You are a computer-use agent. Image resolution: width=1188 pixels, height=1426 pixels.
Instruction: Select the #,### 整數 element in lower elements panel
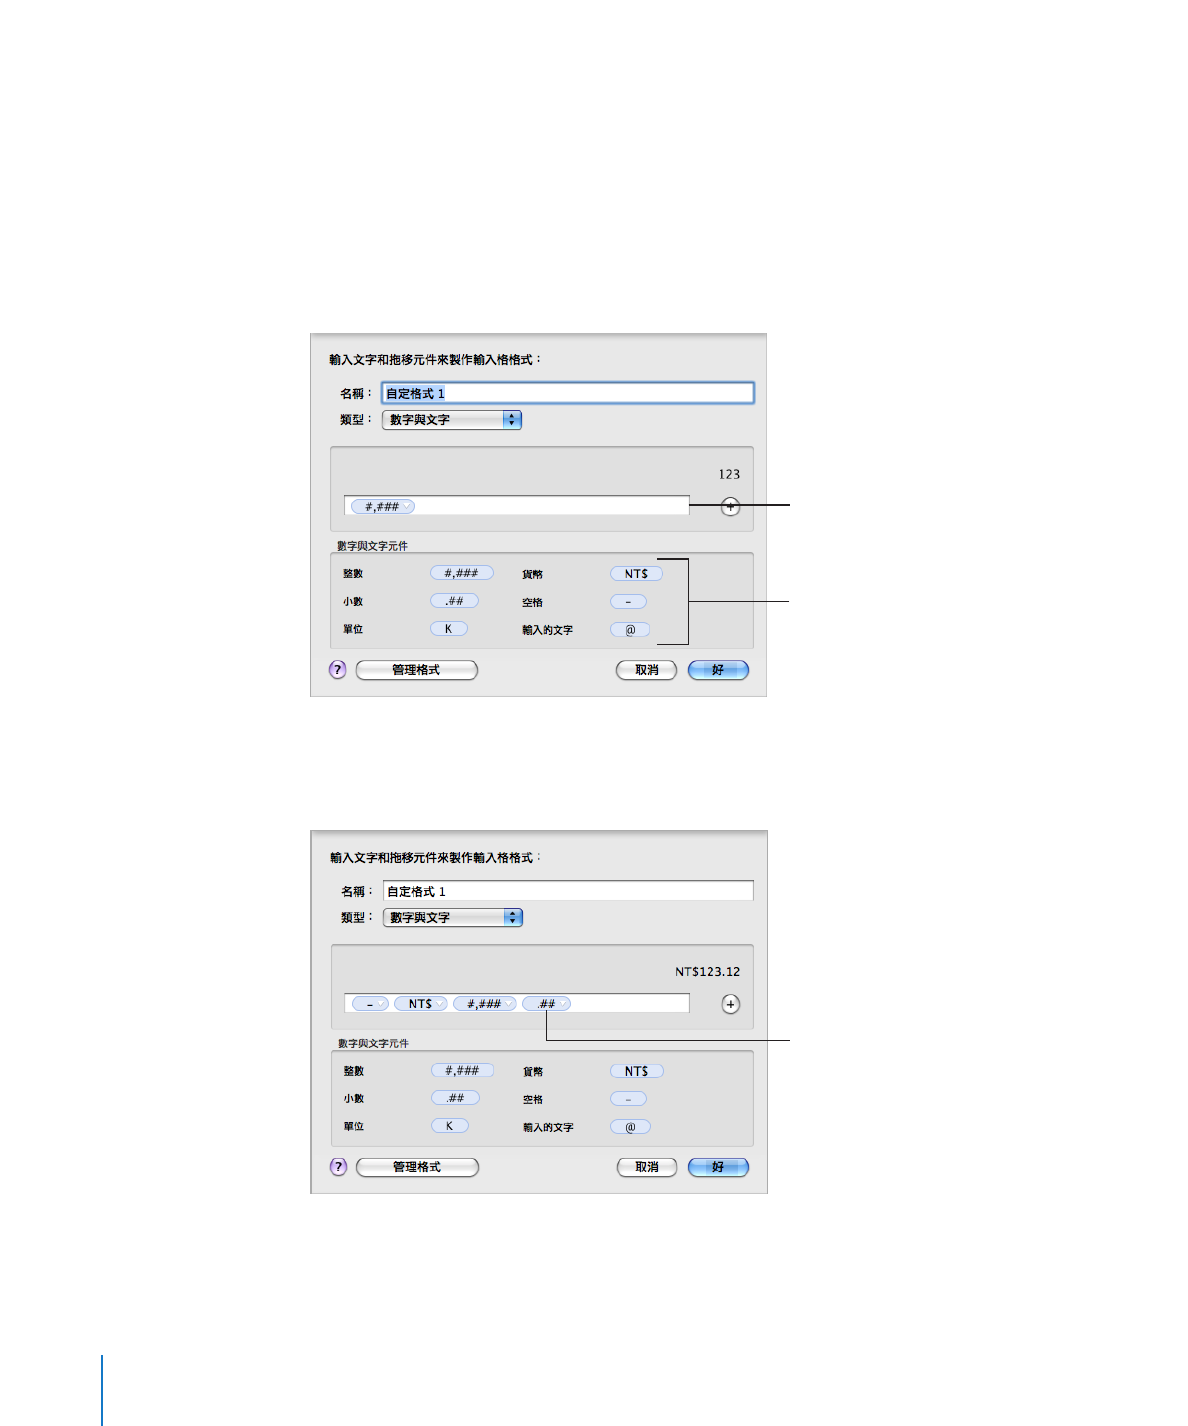pyautogui.click(x=463, y=1071)
